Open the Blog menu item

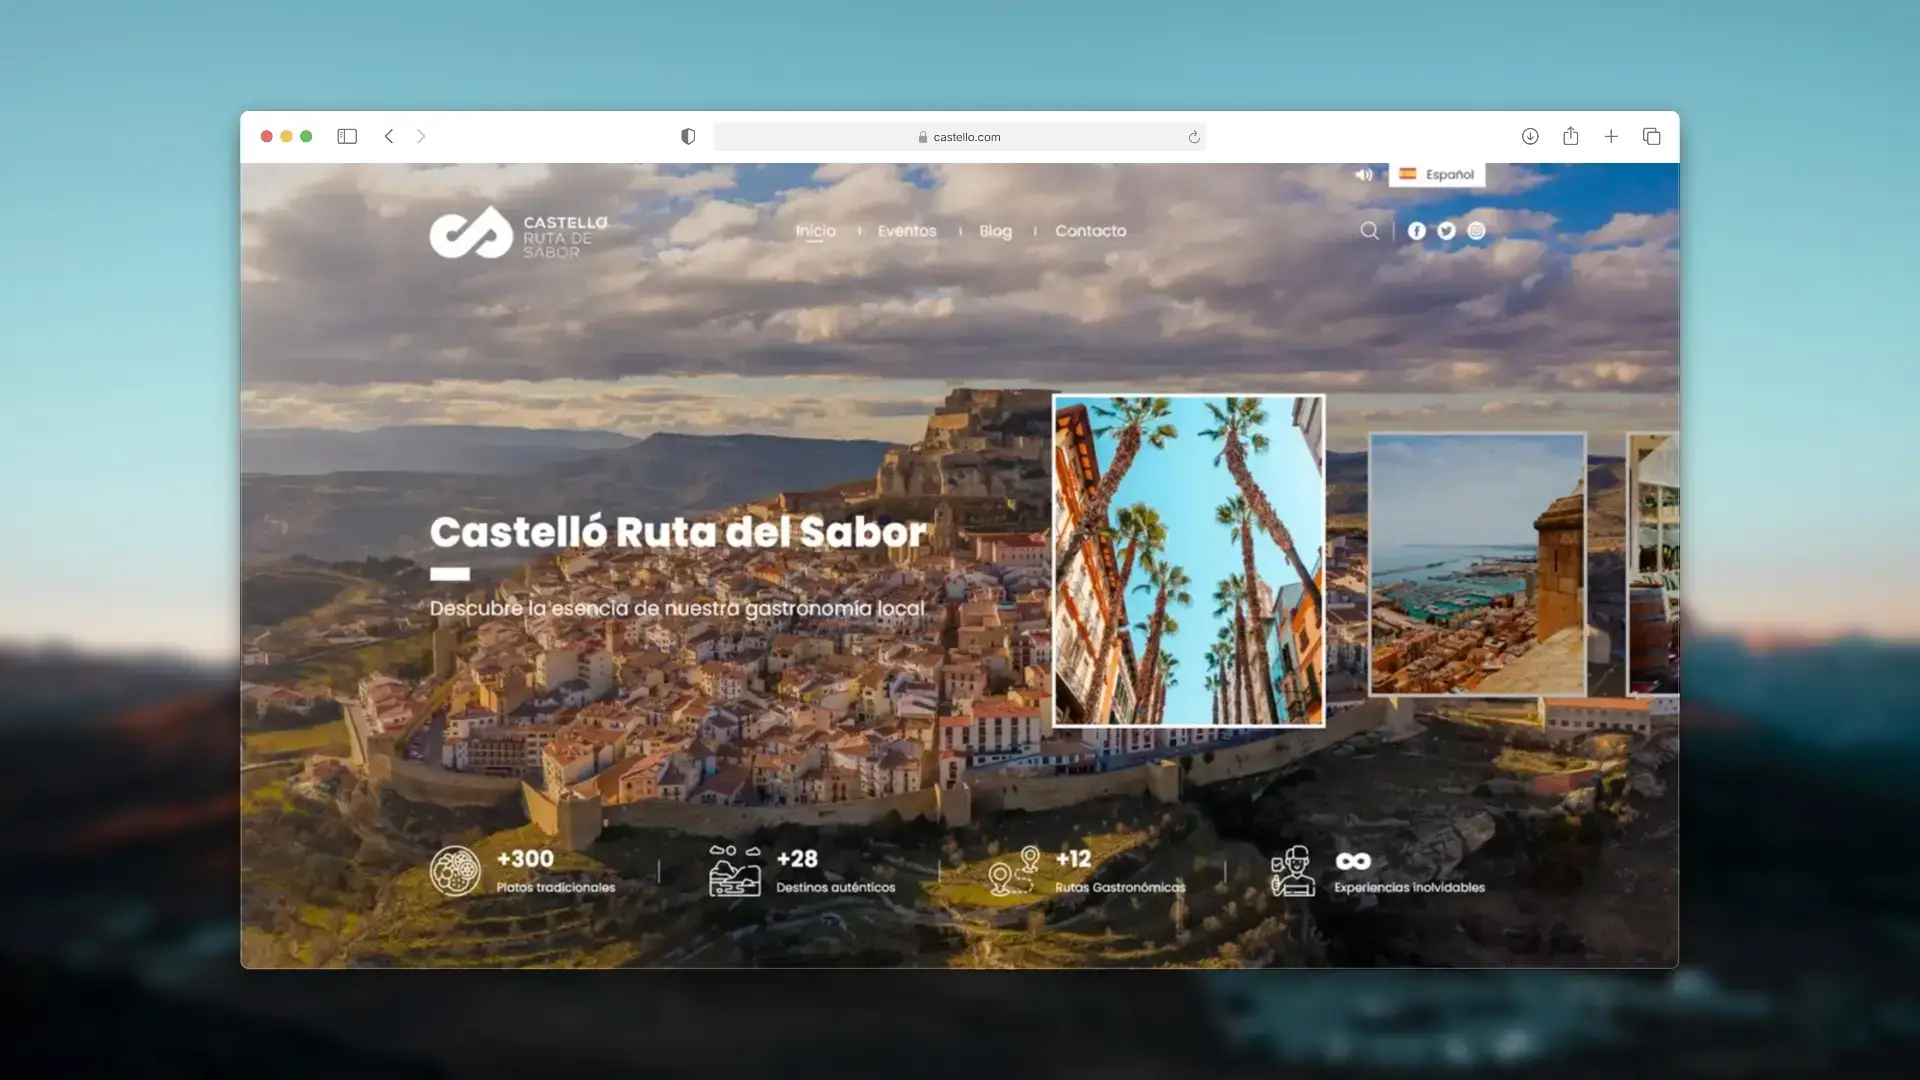[995, 231]
